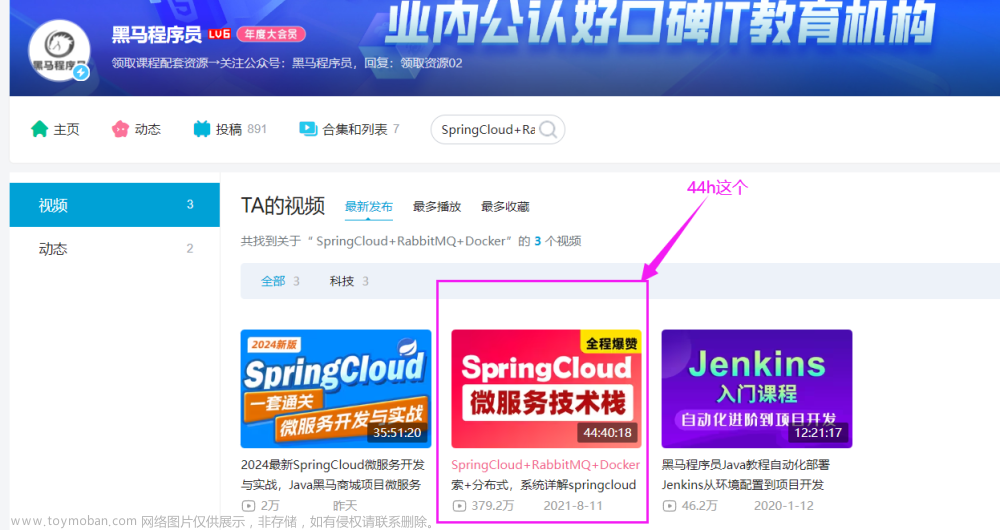Open the SpringCloud 微服务技术栈 thumbnail
The width and height of the screenshot is (1000, 530).
(x=547, y=389)
